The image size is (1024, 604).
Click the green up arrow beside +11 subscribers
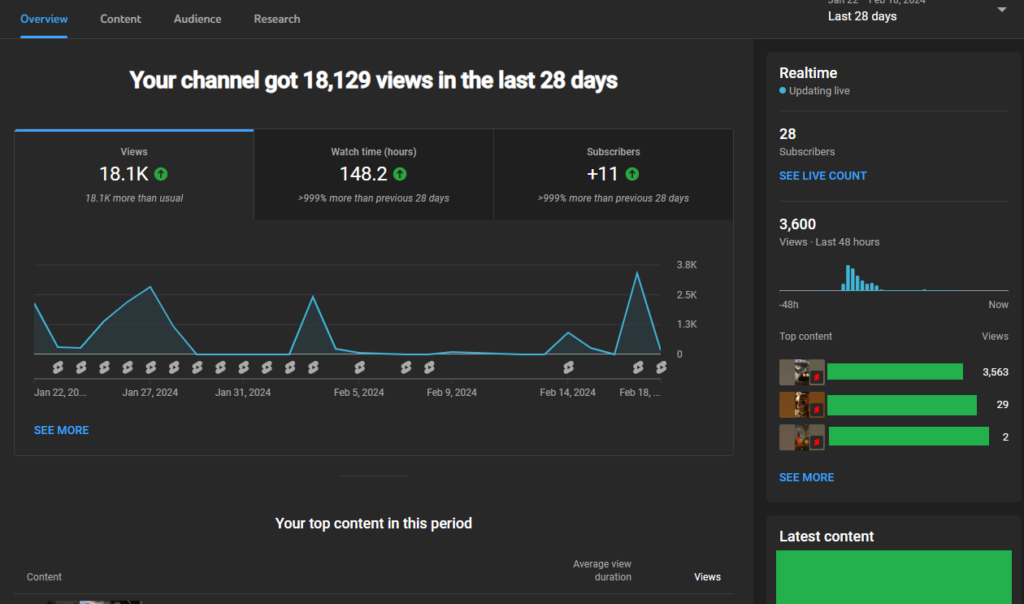coord(632,174)
